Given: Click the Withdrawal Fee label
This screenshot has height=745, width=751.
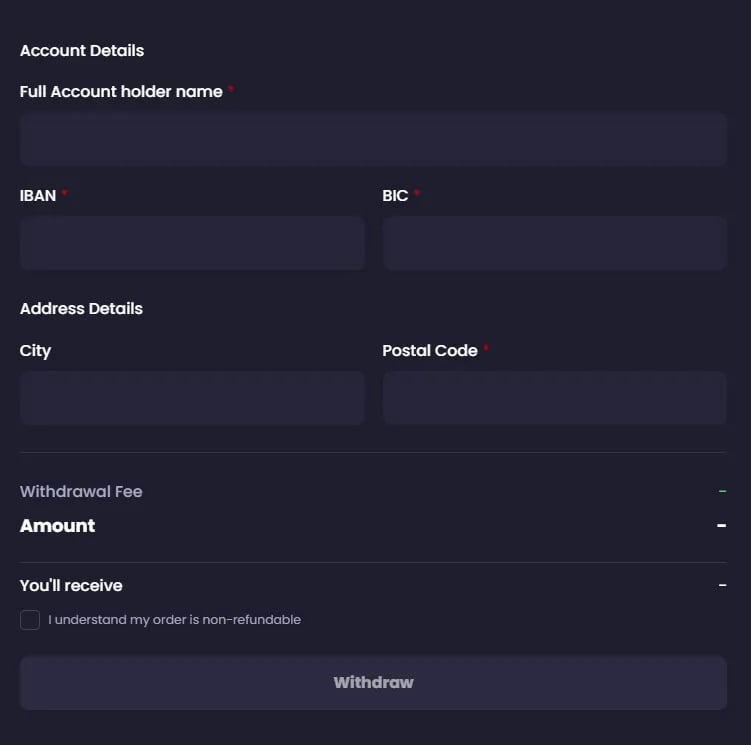Looking at the screenshot, I should point(81,492).
